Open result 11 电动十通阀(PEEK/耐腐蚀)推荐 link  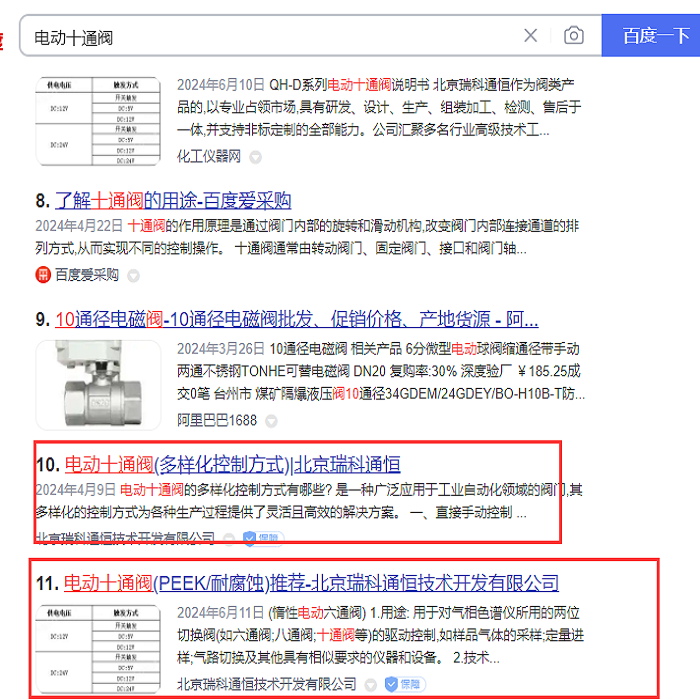(312, 583)
